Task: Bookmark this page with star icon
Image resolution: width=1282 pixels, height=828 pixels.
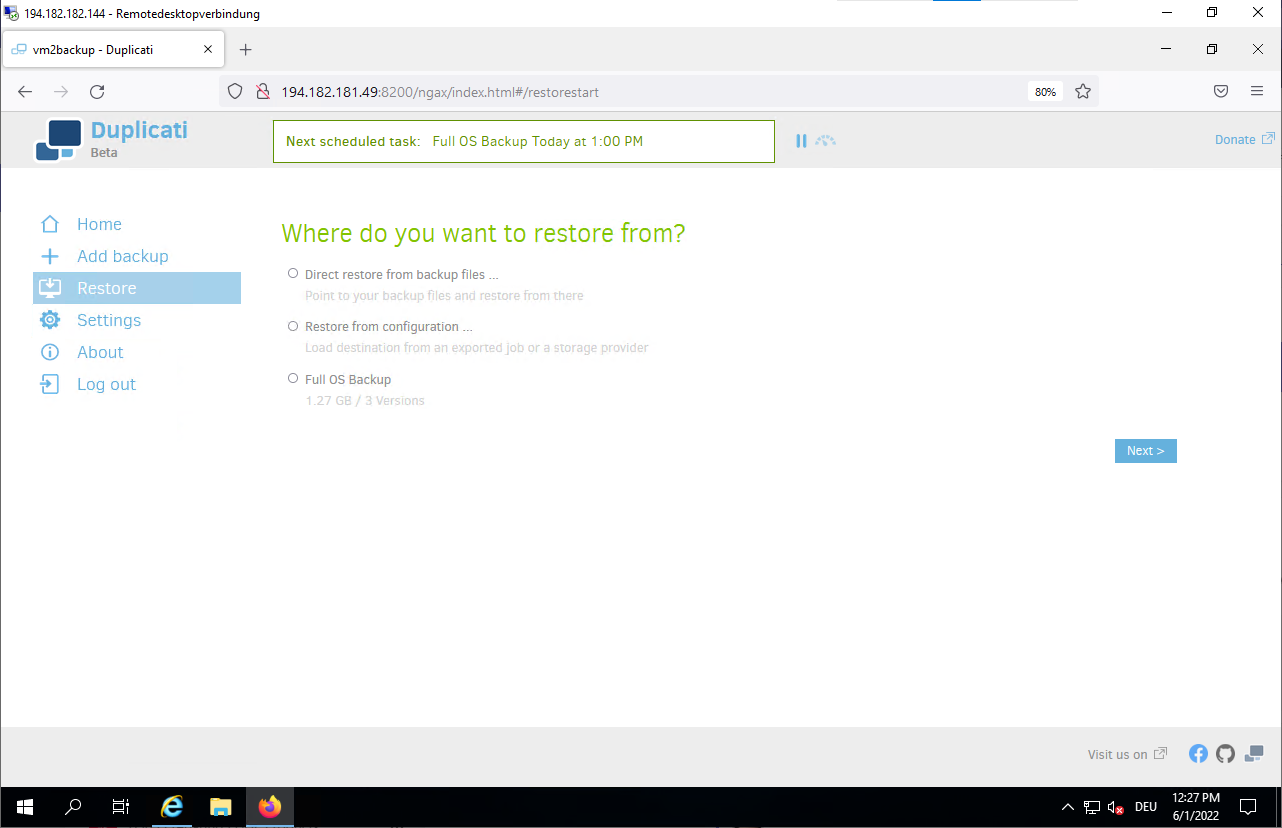Action: pos(1082,92)
